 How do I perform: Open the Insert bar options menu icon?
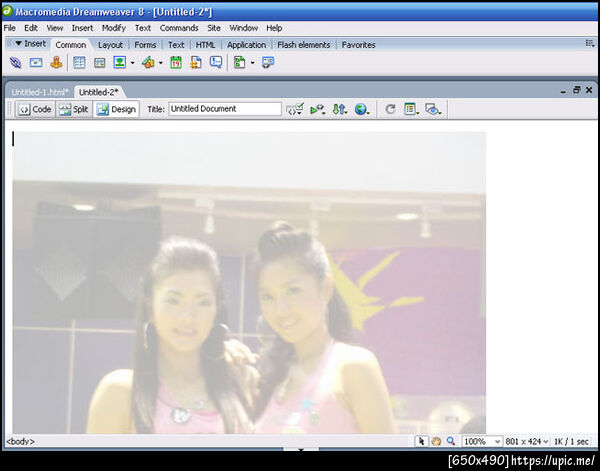click(590, 43)
